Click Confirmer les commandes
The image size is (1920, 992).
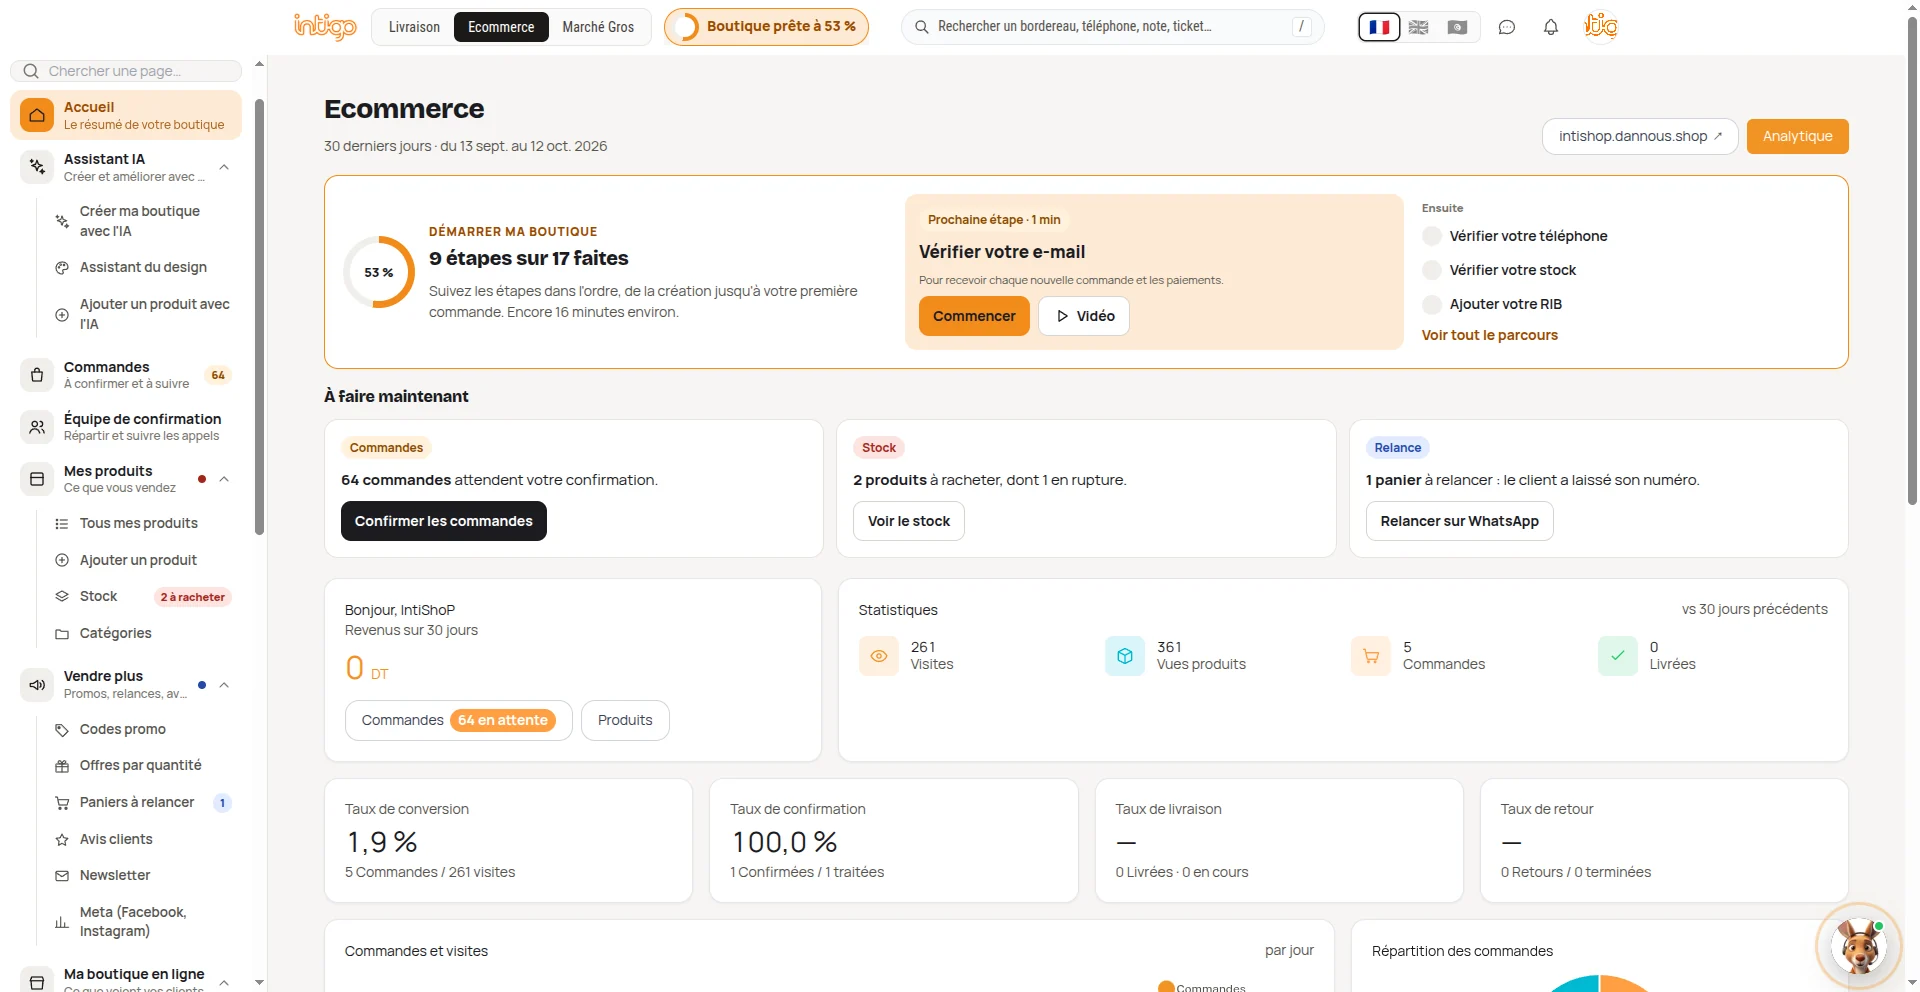coord(444,521)
